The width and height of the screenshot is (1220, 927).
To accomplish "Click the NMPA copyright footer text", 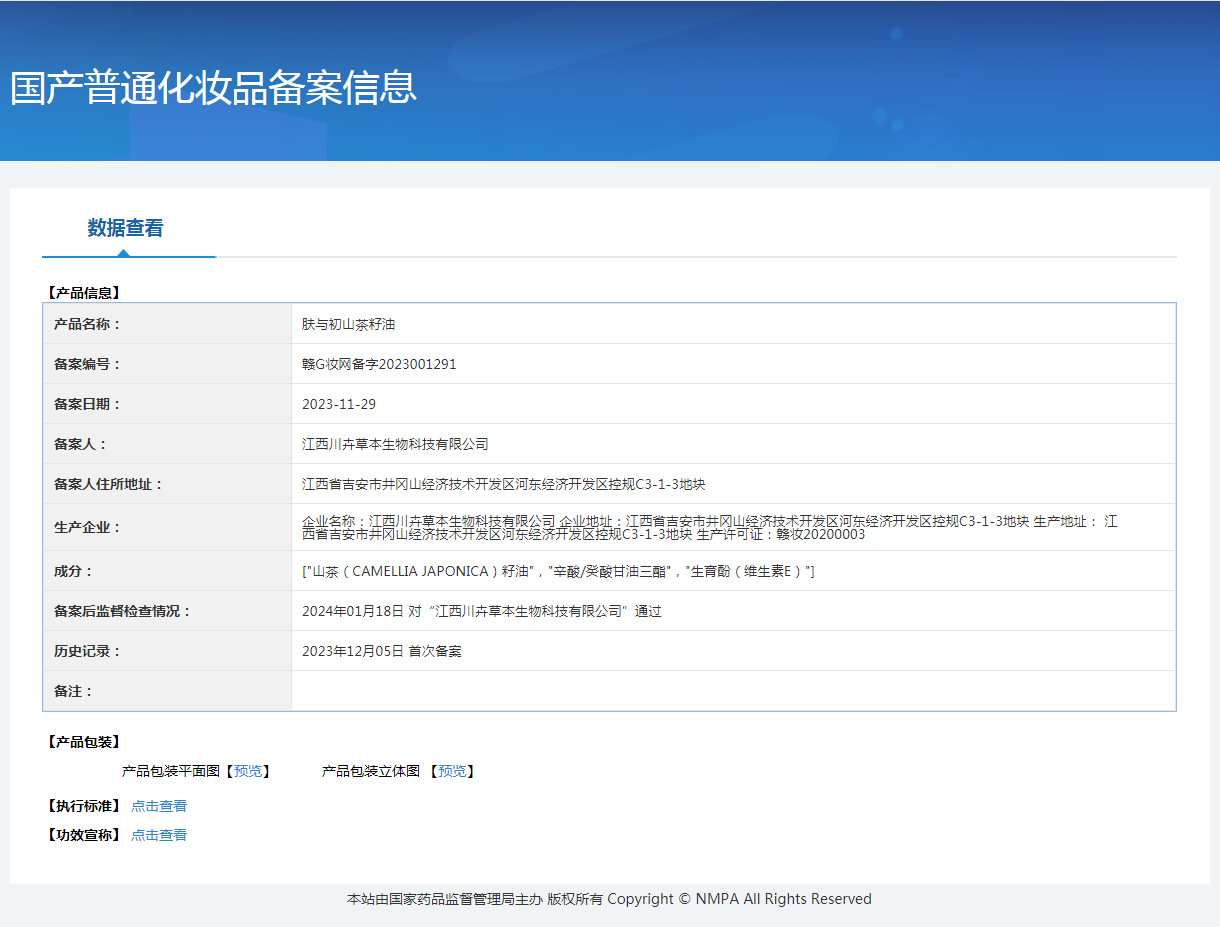I will (609, 899).
